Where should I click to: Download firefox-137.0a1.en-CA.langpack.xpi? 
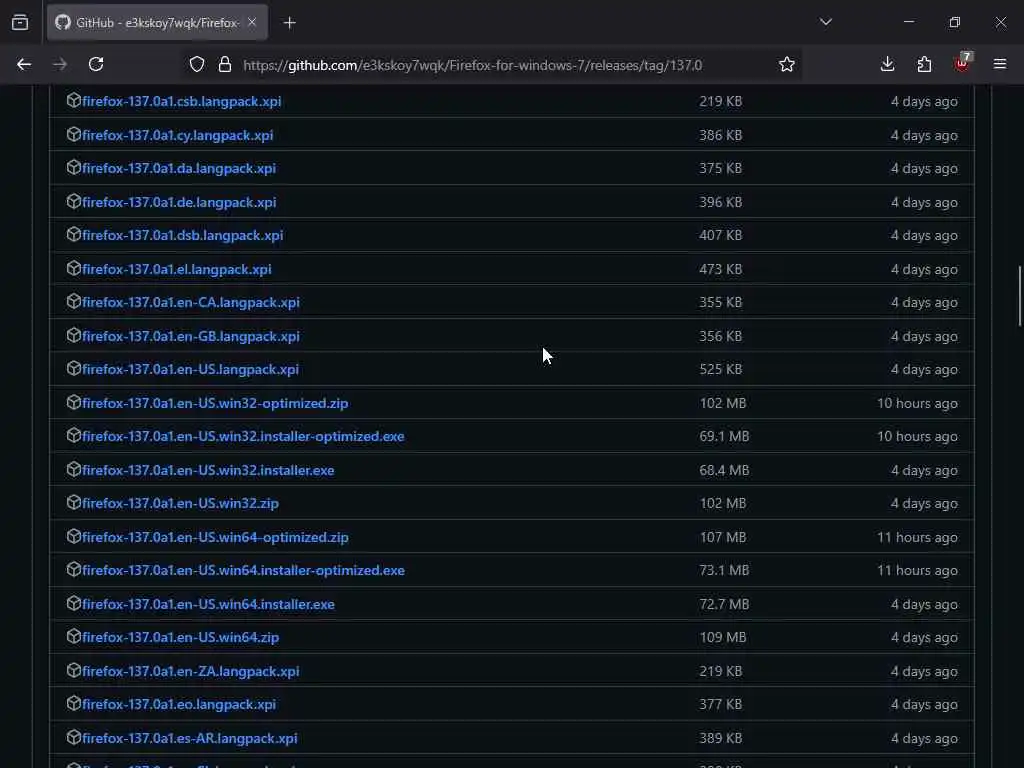coord(191,303)
